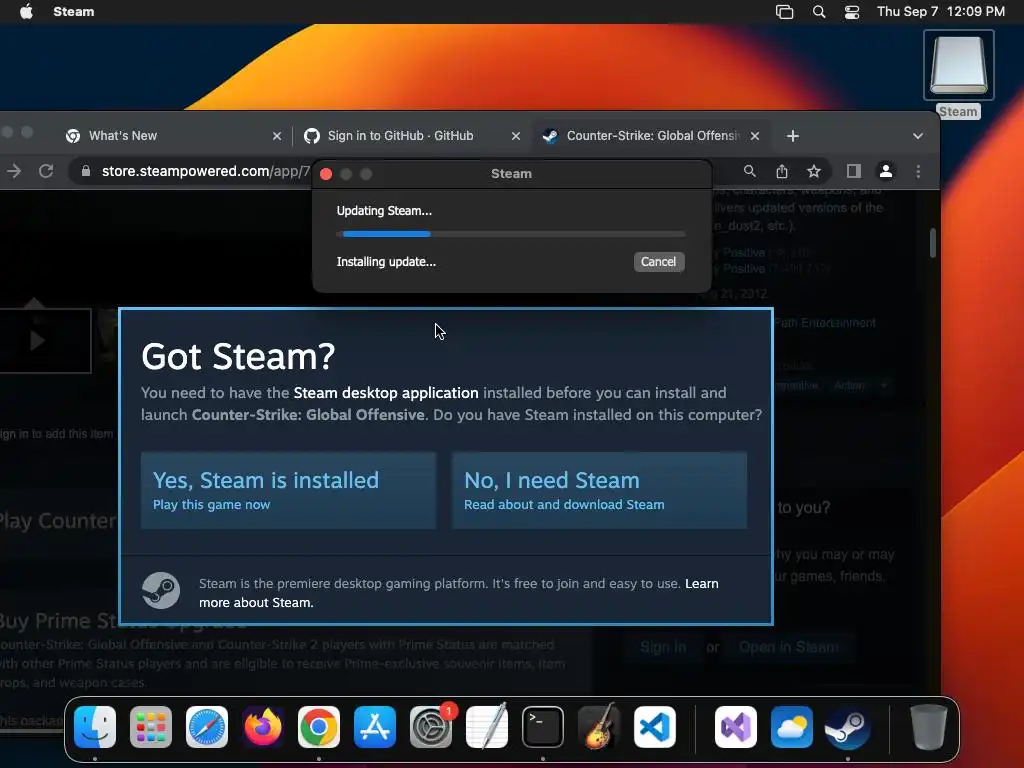Image resolution: width=1024 pixels, height=768 pixels.
Task: Open Google Chrome in the Dock
Action: (x=319, y=727)
